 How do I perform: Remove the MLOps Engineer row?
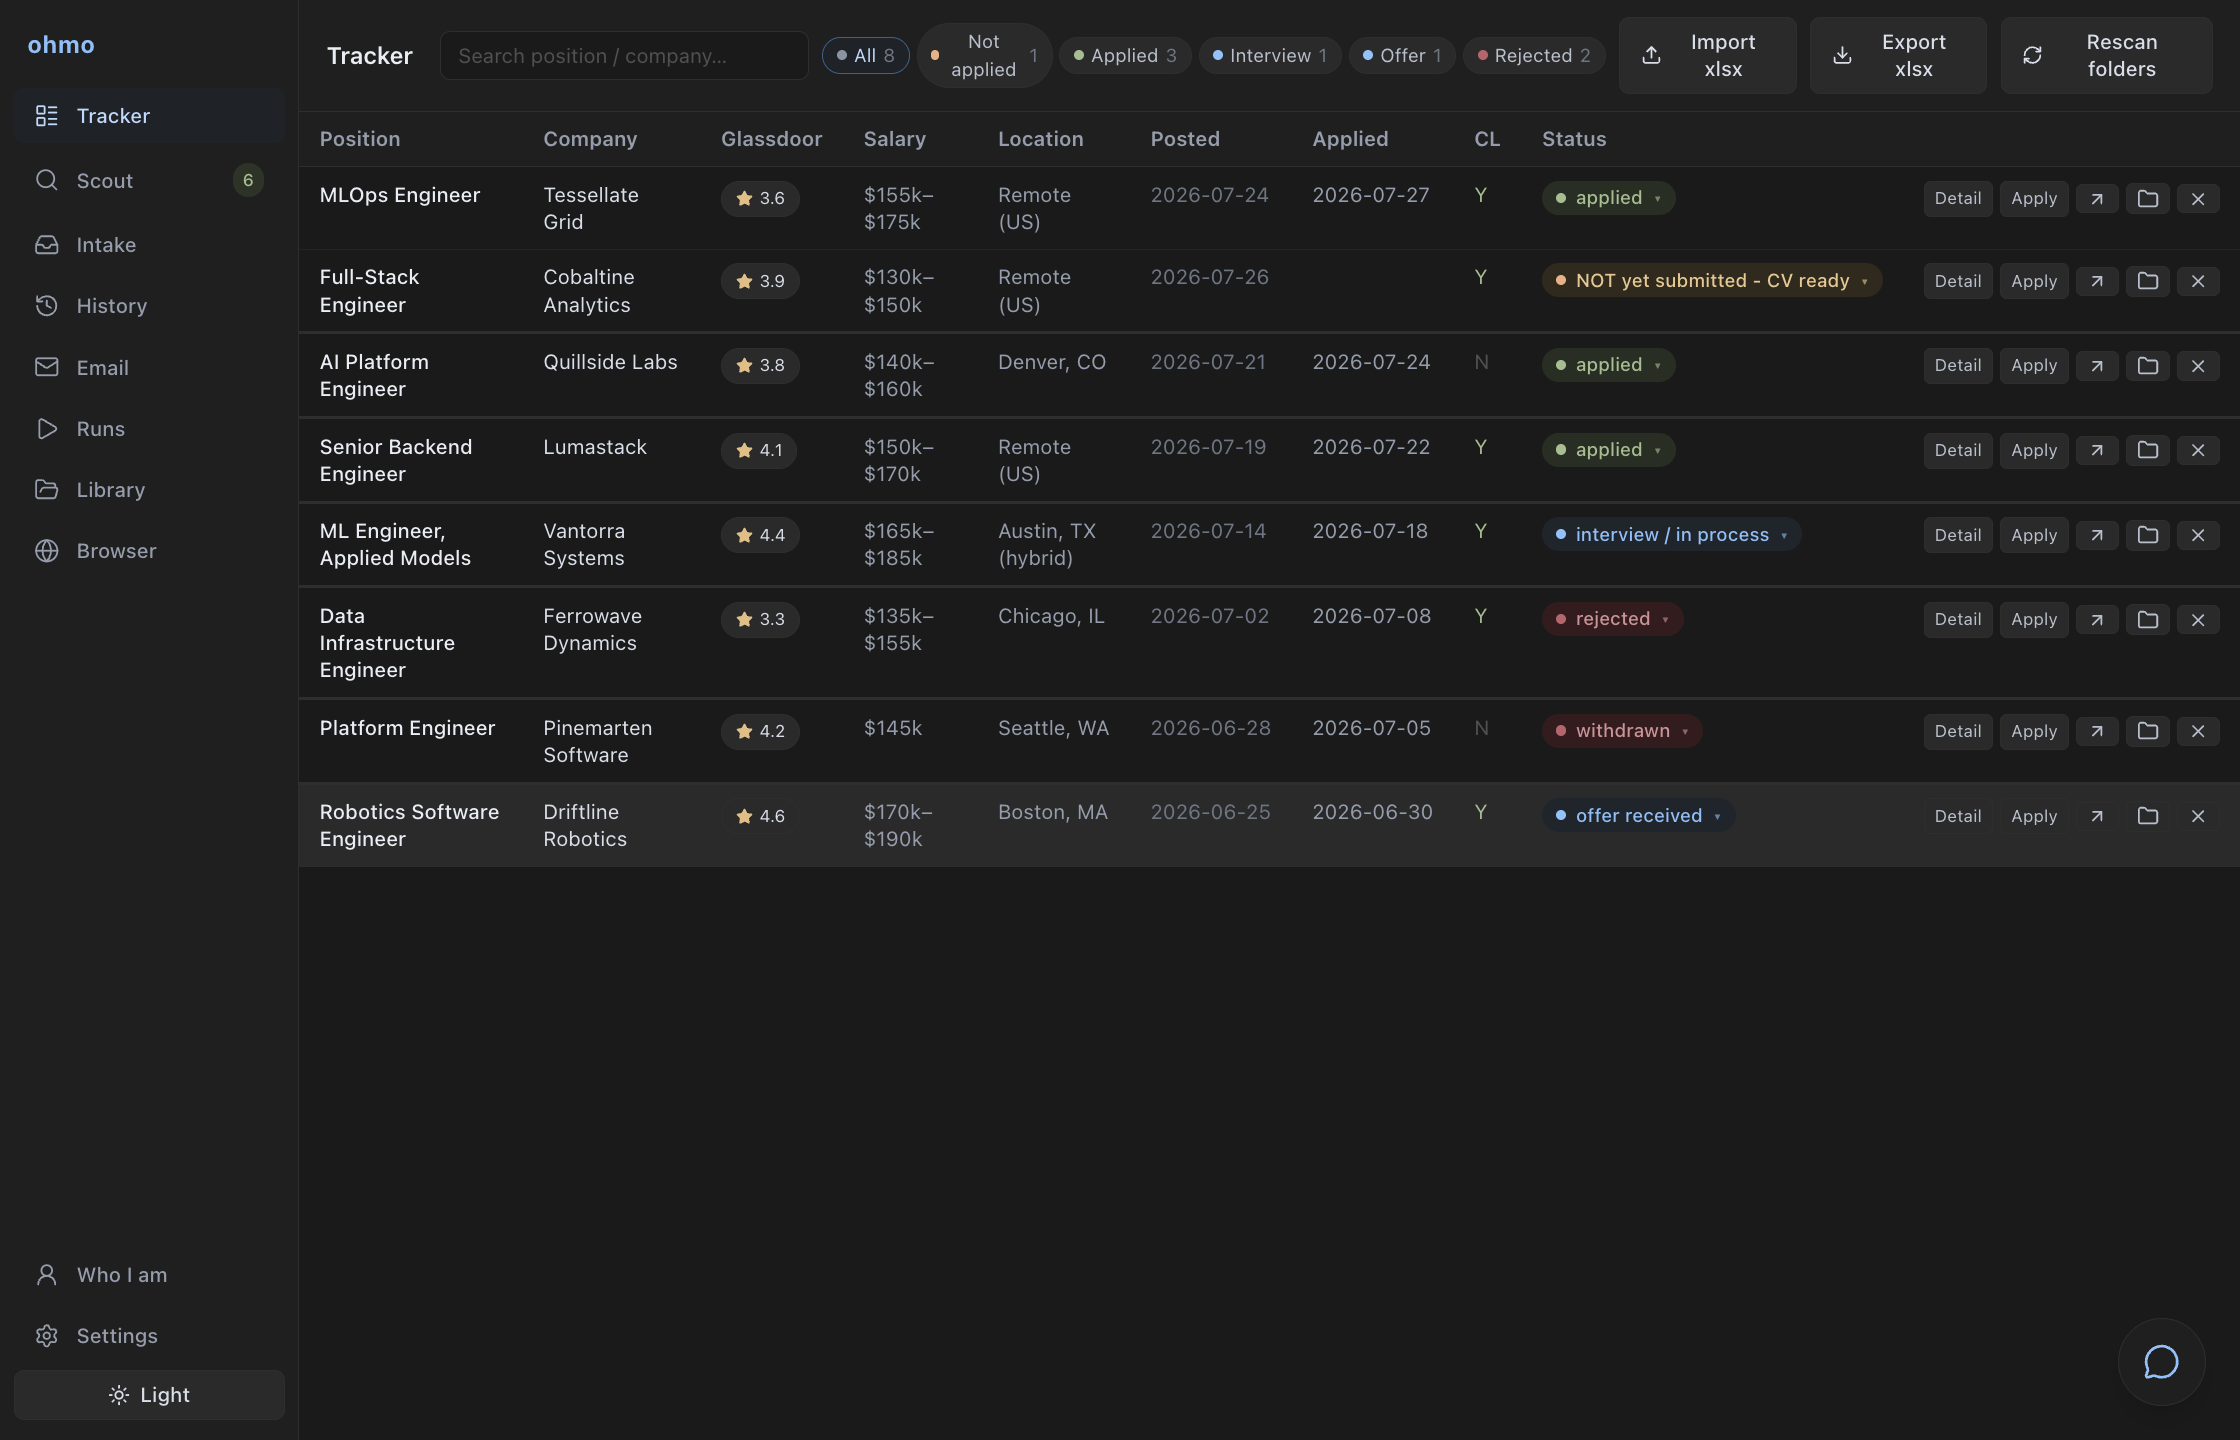[2198, 198]
